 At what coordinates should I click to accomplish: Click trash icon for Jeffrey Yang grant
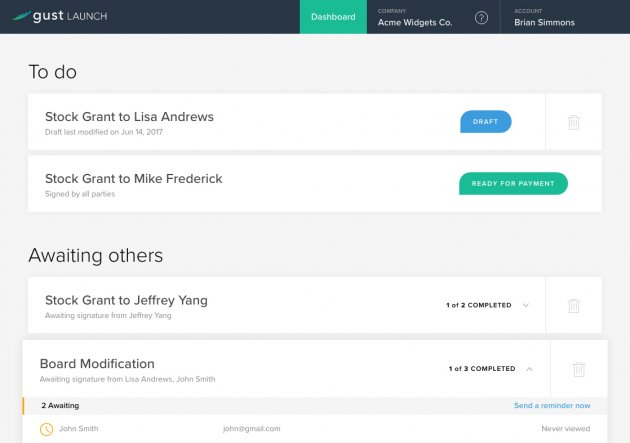[x=574, y=306]
